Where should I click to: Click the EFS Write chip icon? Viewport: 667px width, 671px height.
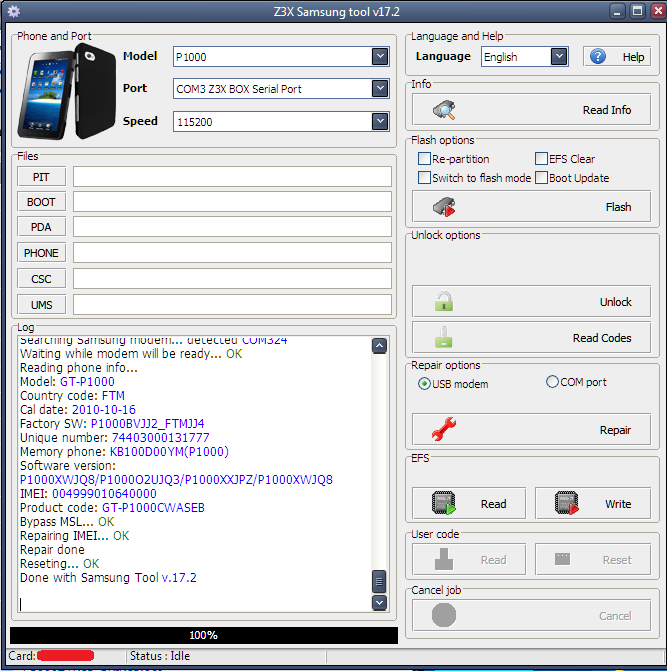(567, 503)
